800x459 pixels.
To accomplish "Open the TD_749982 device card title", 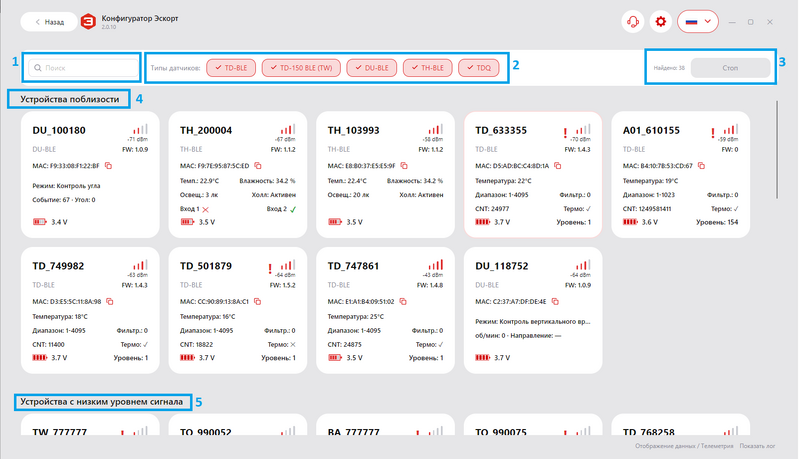I will click(x=59, y=266).
